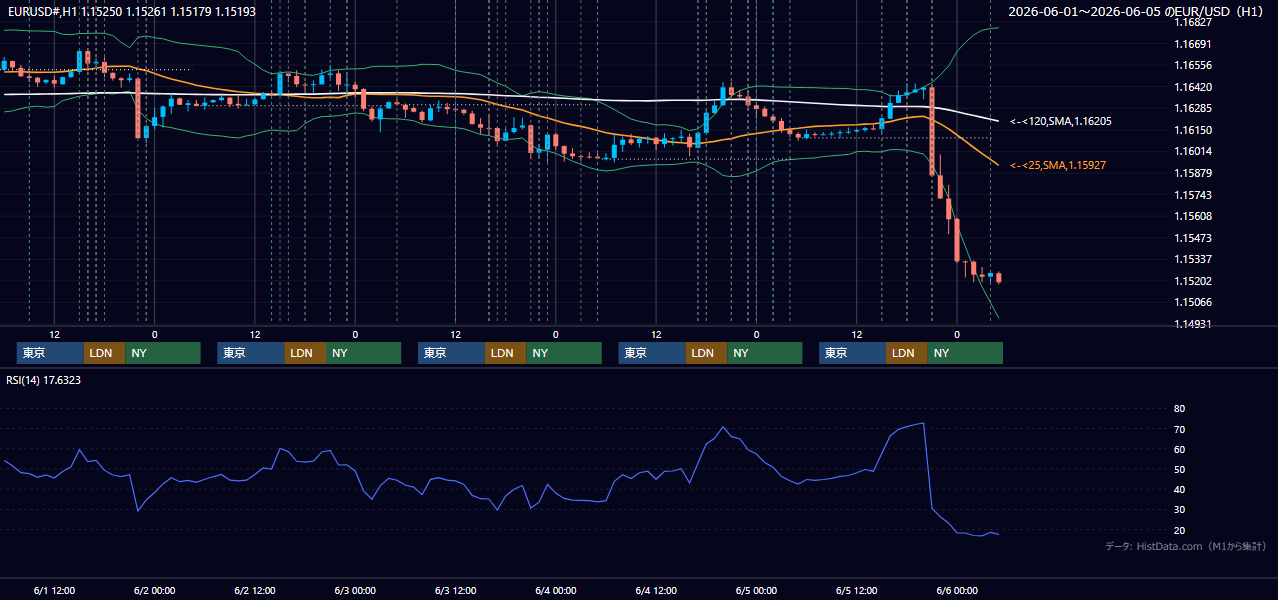The image size is (1278, 600).
Task: Click the <-<25,SMA,1.15927 label
Action: 1058,165
